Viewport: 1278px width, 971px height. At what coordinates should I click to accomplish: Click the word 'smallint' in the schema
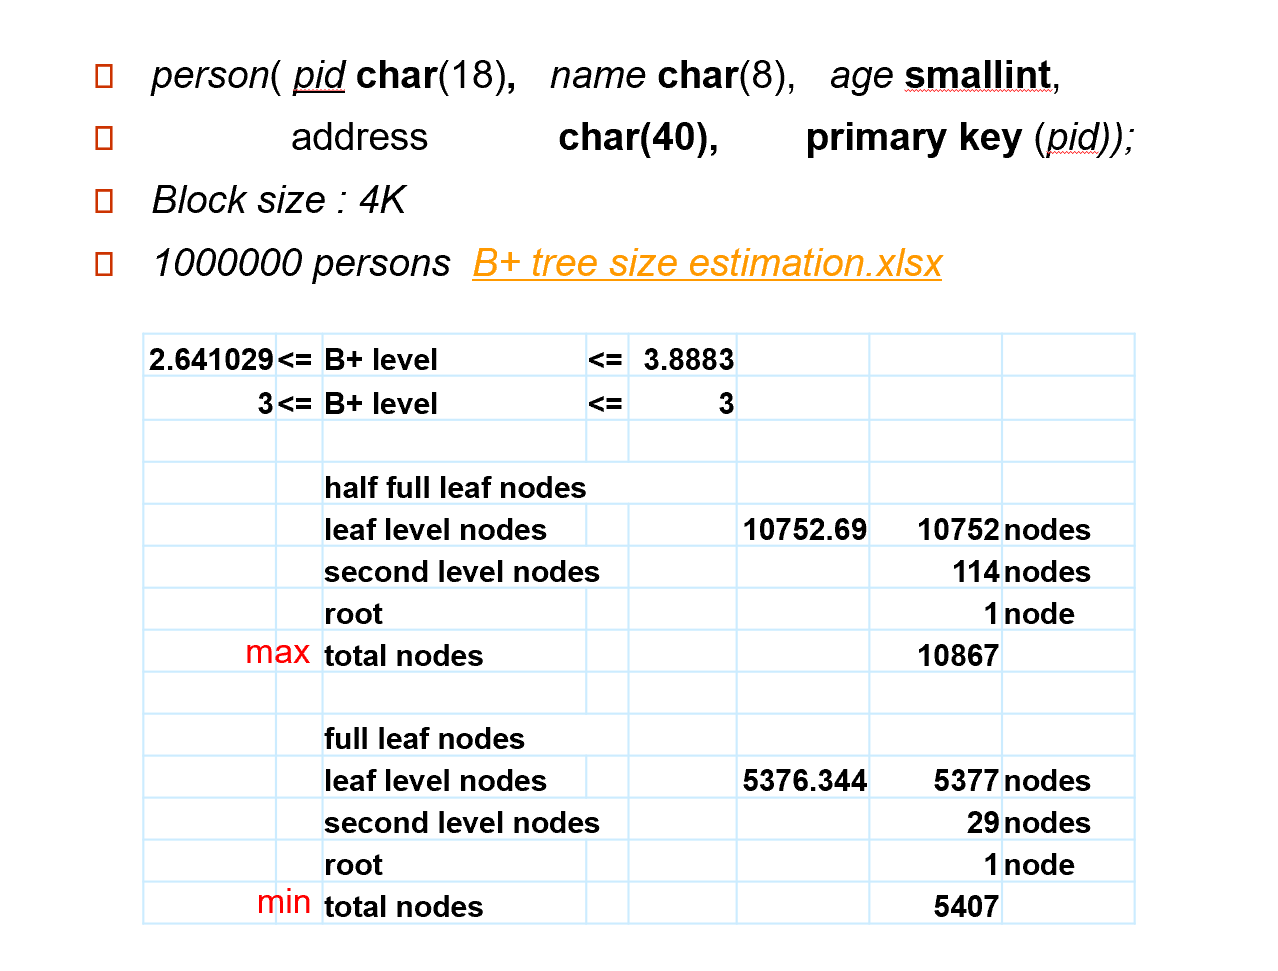click(977, 75)
